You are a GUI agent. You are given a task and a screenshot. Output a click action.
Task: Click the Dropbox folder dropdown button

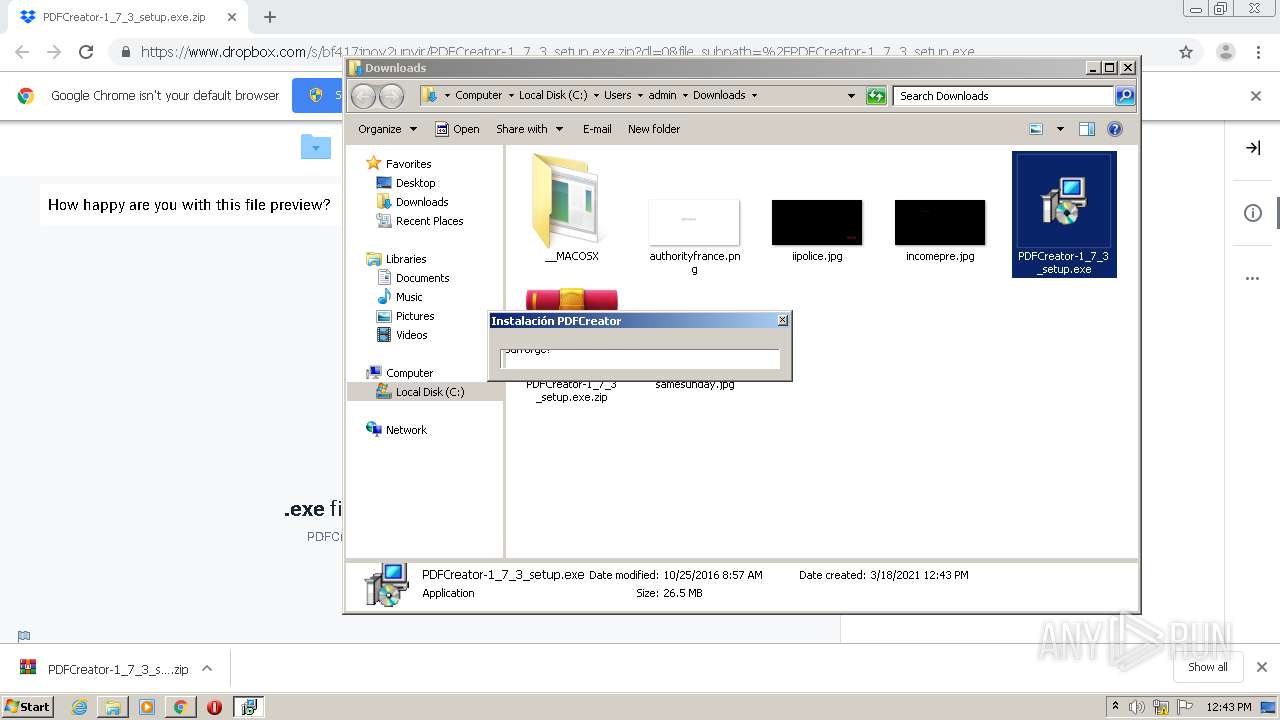pos(315,146)
